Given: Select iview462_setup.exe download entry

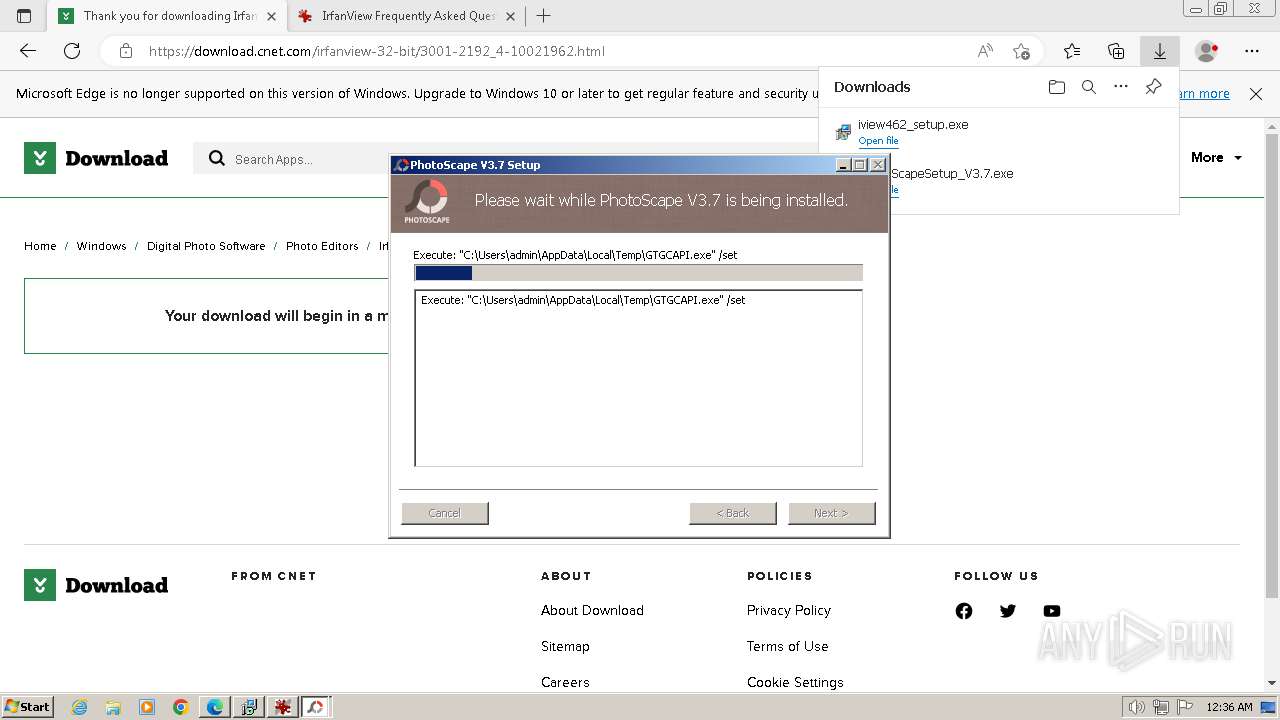Looking at the screenshot, I should coord(998,132).
